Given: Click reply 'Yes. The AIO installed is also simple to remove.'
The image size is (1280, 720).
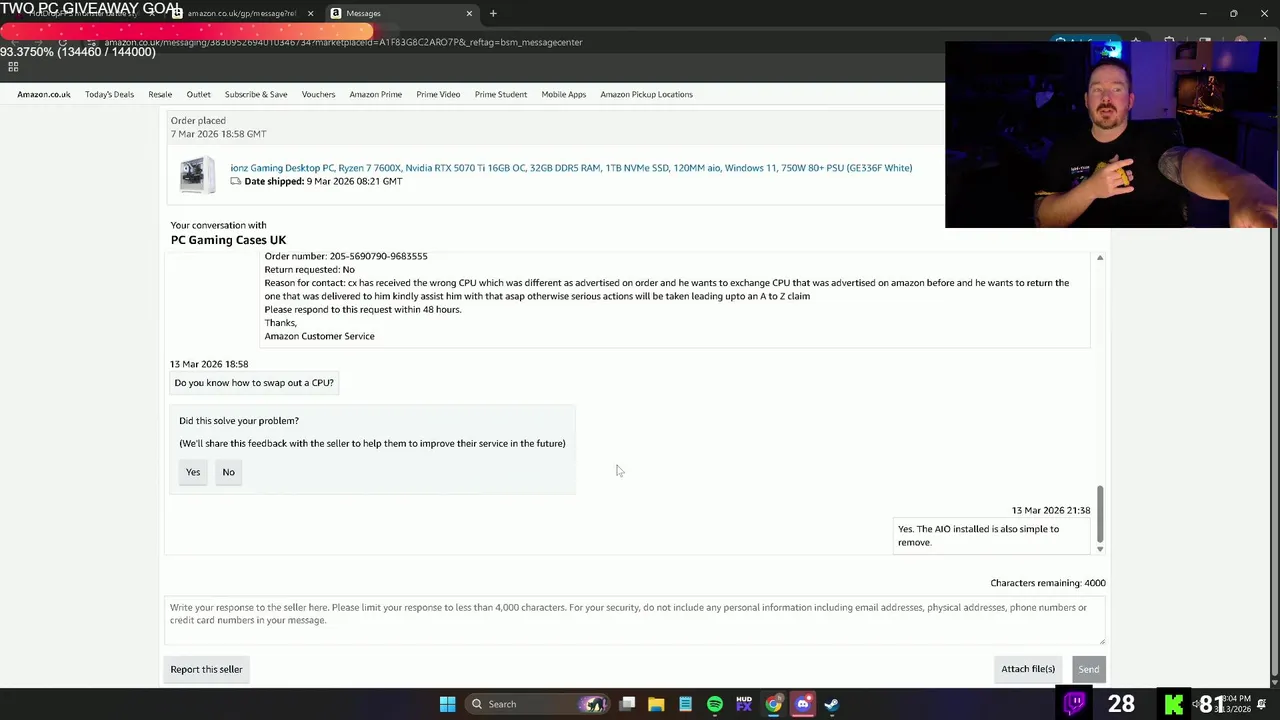Looking at the screenshot, I should click(990, 535).
